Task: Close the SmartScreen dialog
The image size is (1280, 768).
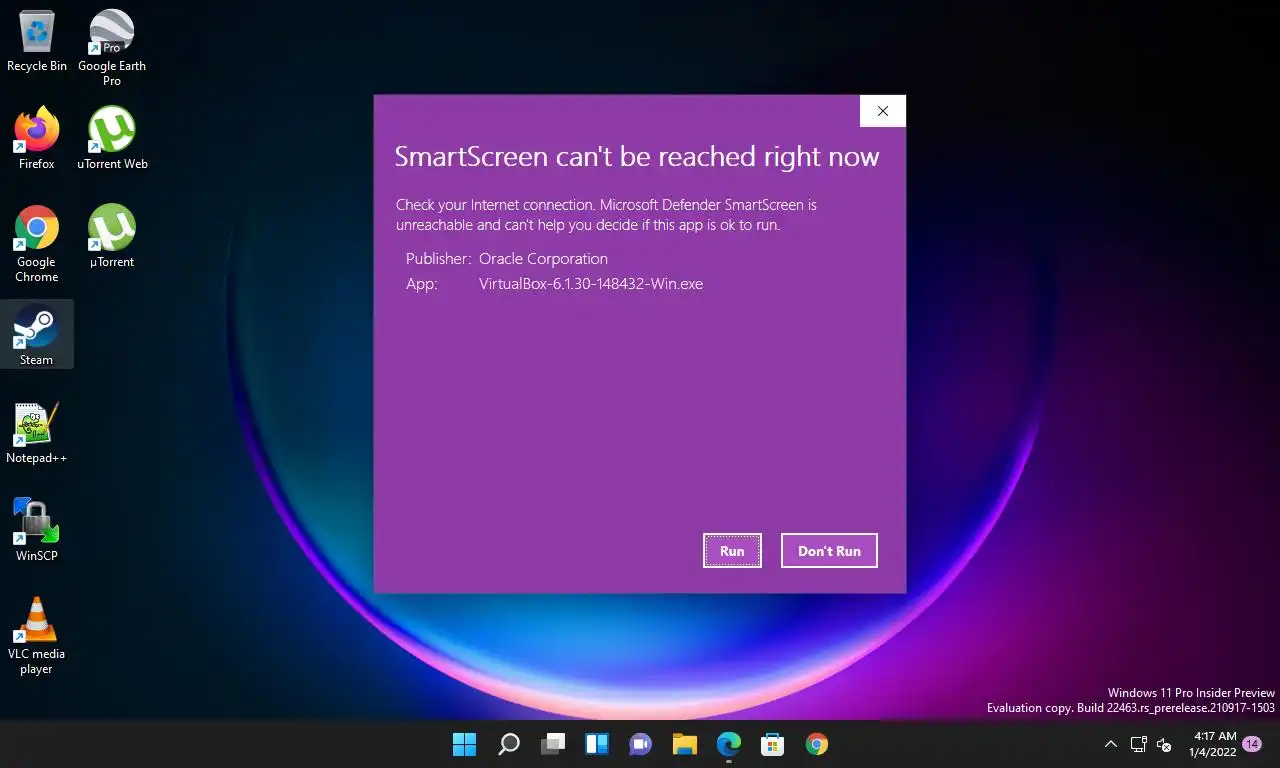Action: pos(882,111)
